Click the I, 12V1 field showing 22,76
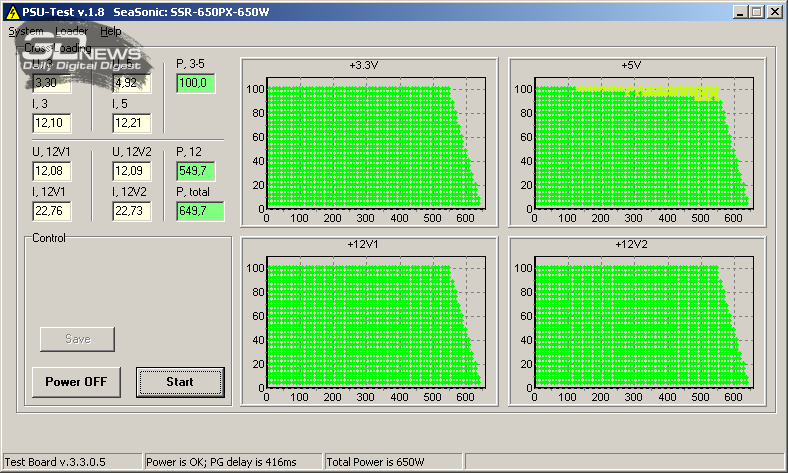788x473 pixels. point(52,211)
